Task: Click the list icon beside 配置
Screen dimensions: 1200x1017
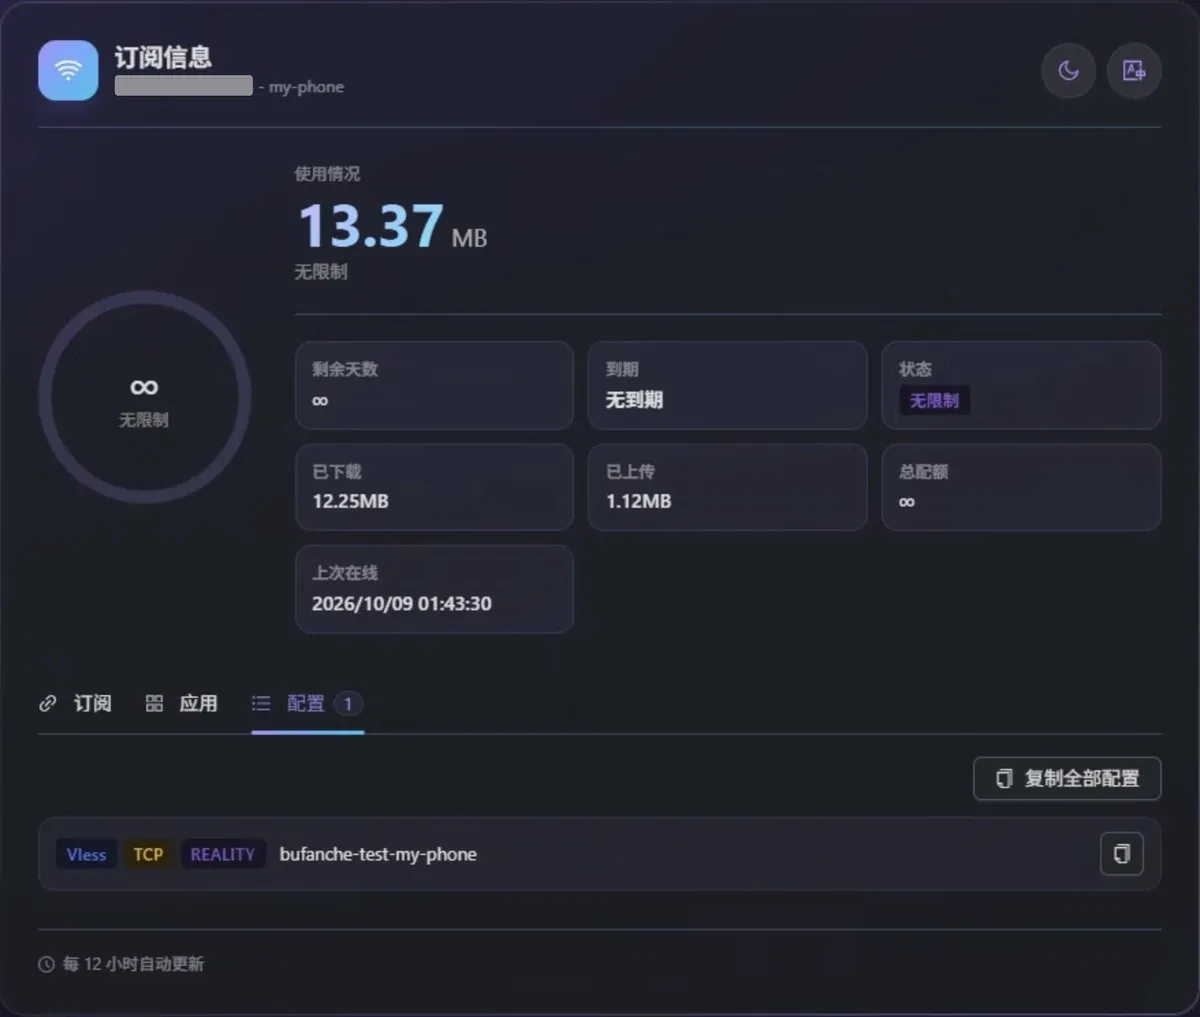Action: pyautogui.click(x=261, y=704)
